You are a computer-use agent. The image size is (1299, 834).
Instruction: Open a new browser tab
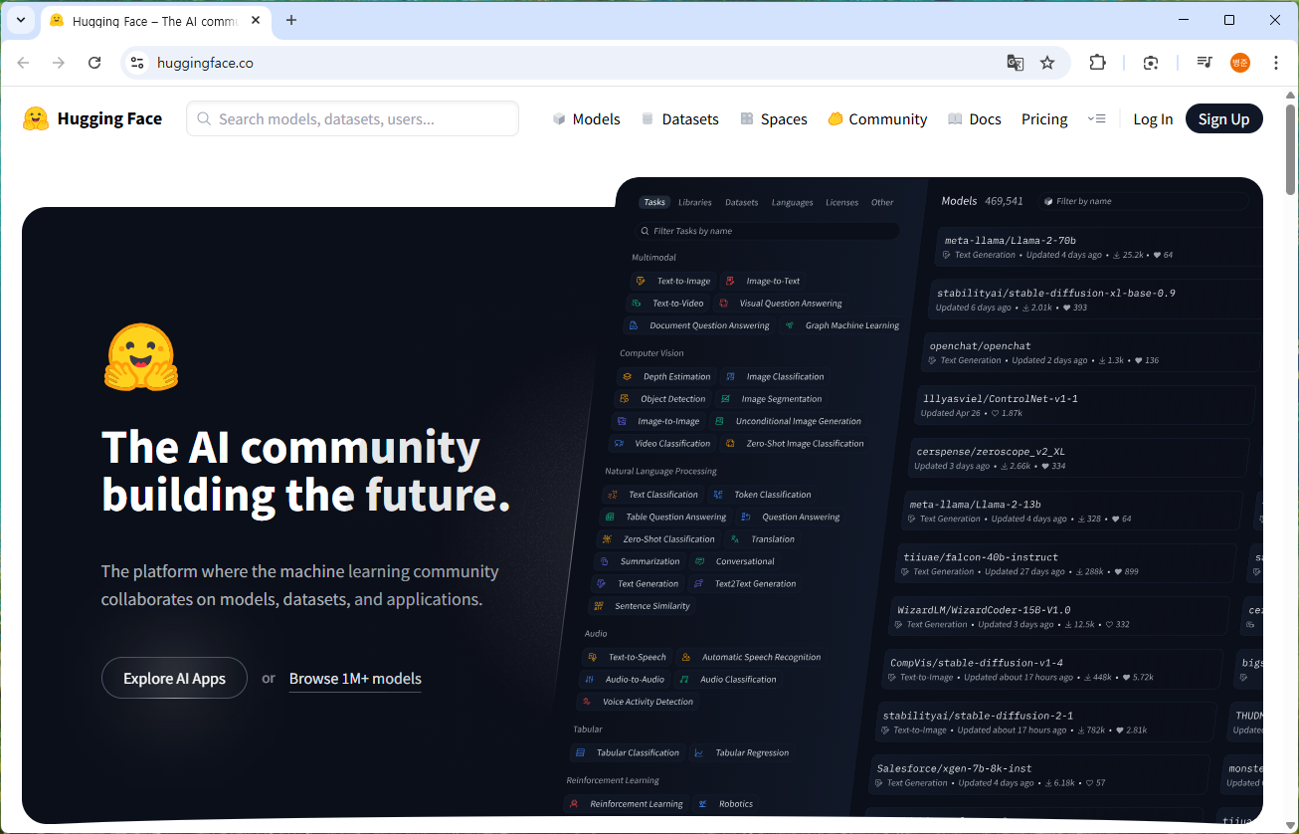291,20
